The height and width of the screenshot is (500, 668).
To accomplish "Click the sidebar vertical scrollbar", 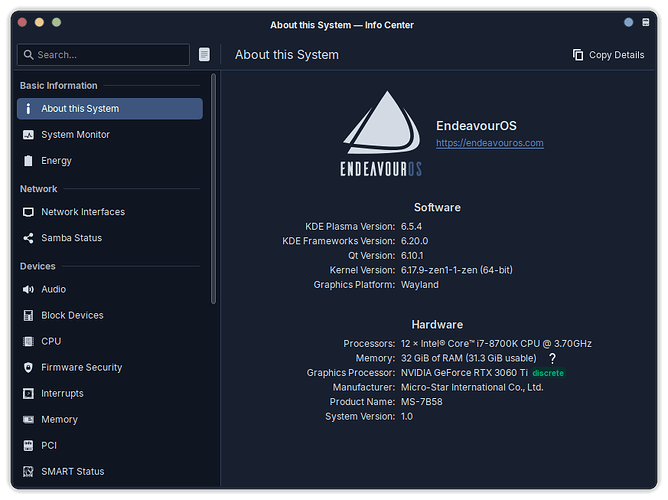I will click(x=213, y=188).
